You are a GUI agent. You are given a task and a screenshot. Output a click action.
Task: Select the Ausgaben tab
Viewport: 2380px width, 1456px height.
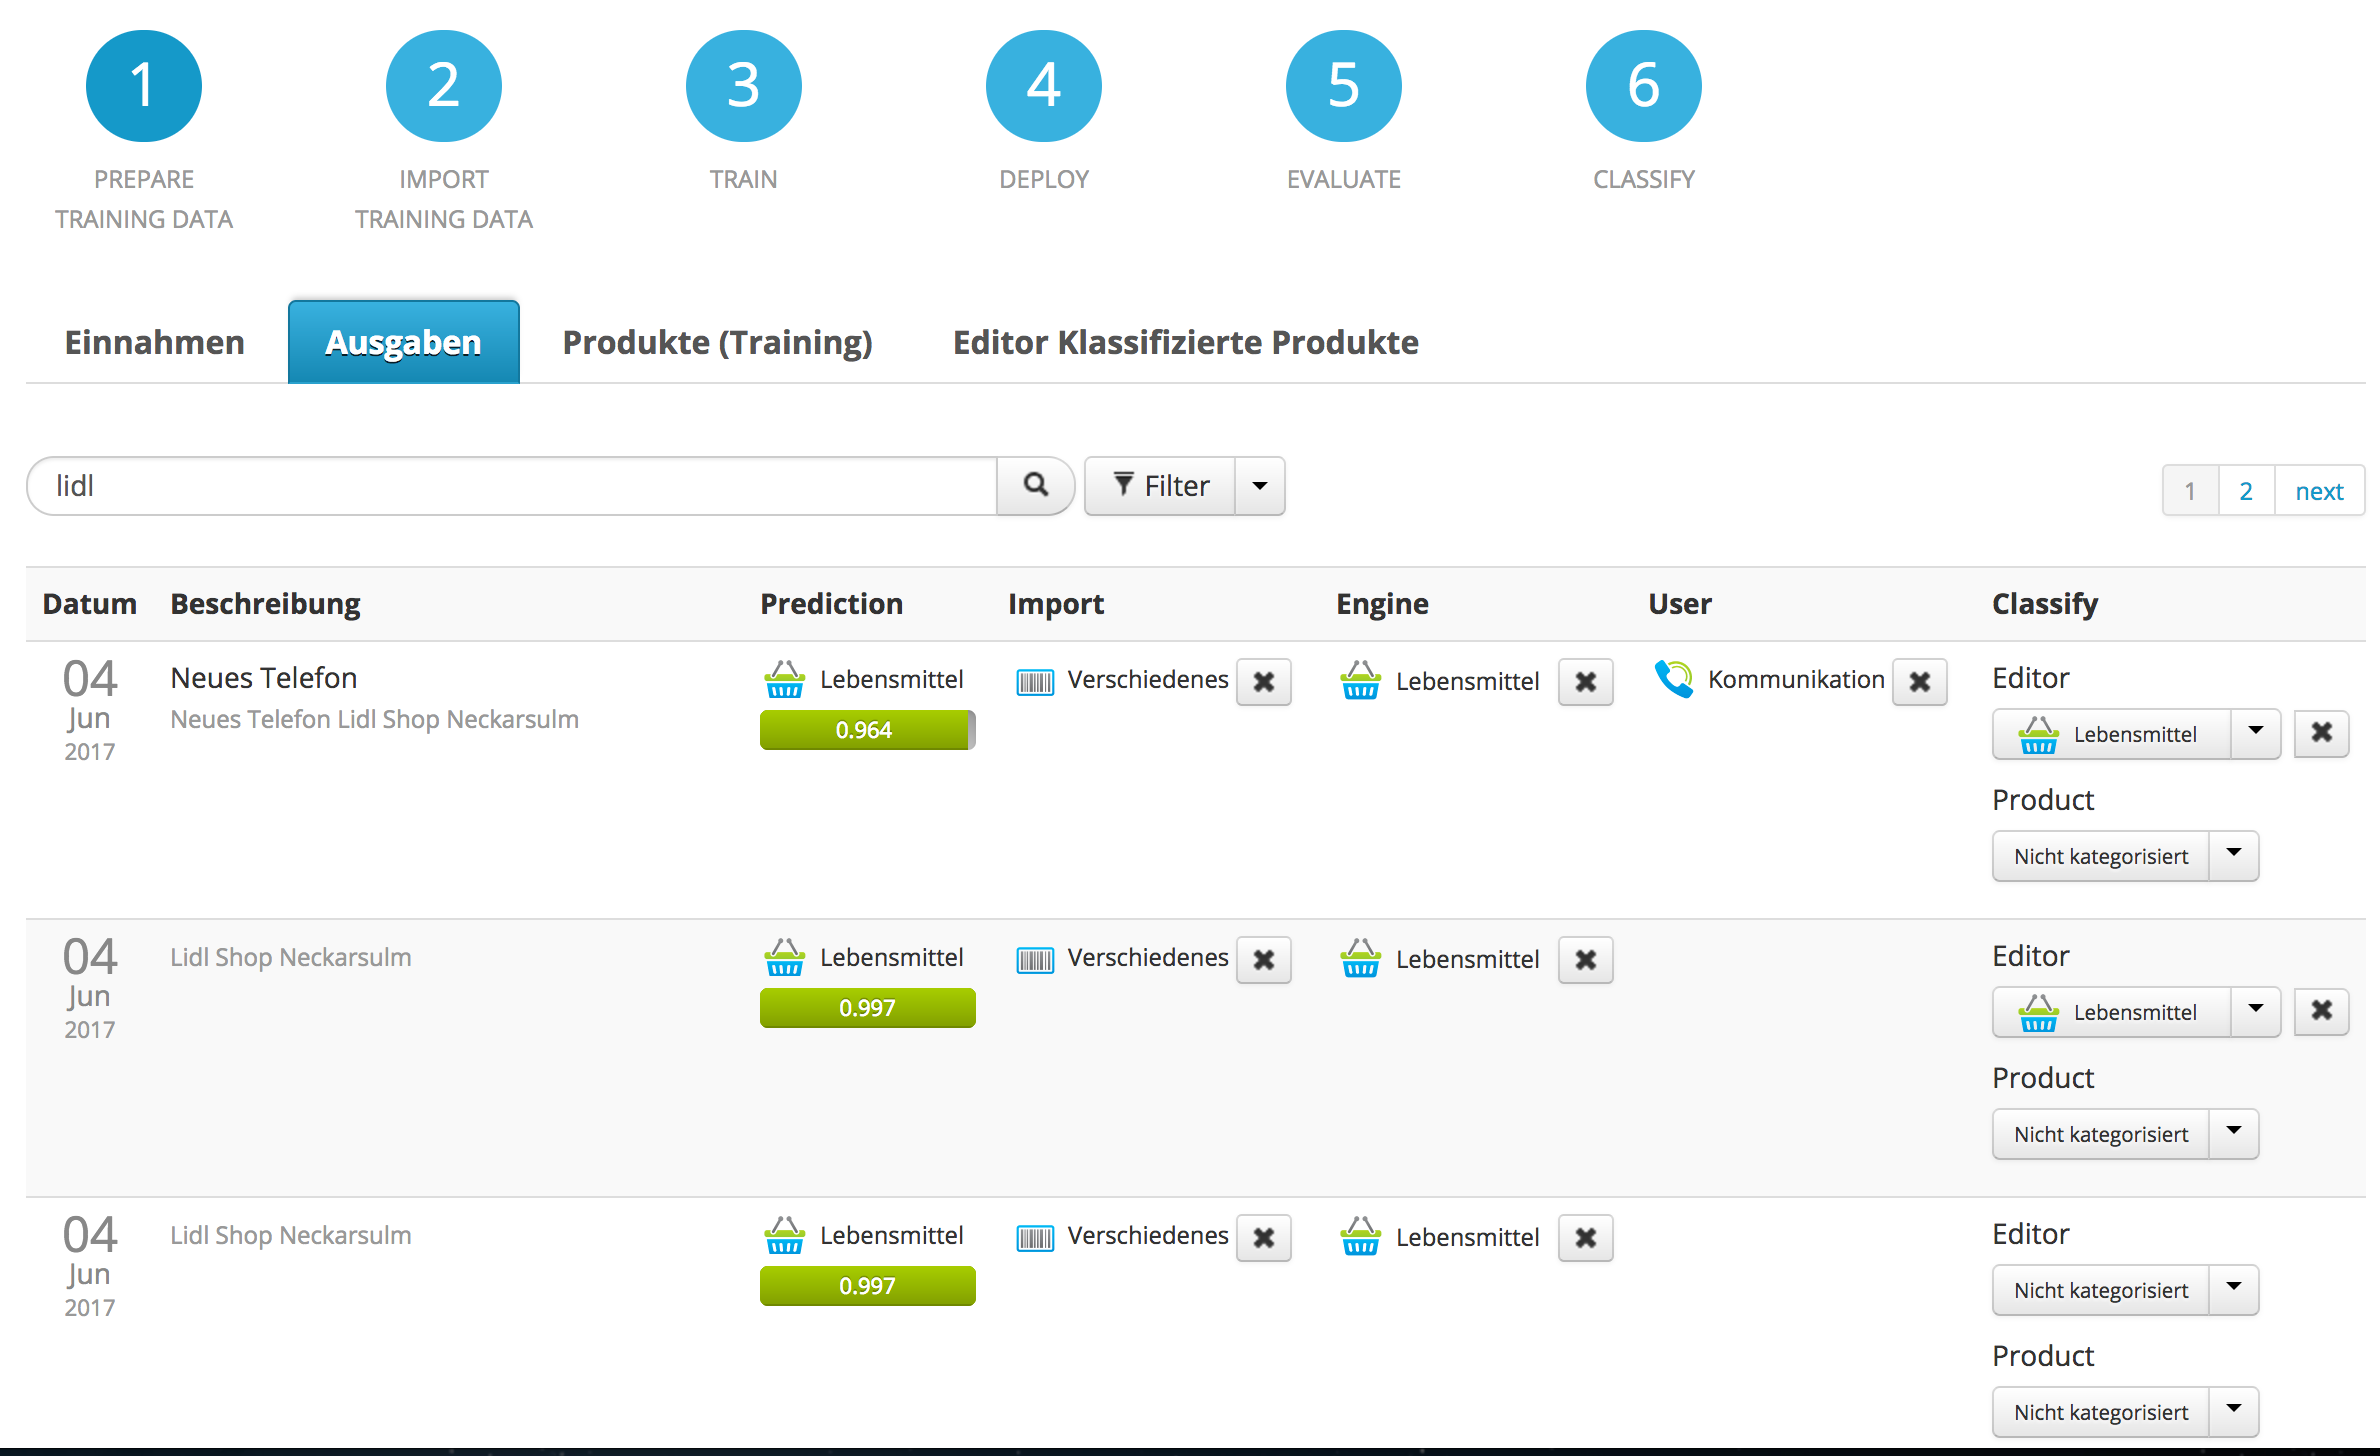click(x=404, y=342)
